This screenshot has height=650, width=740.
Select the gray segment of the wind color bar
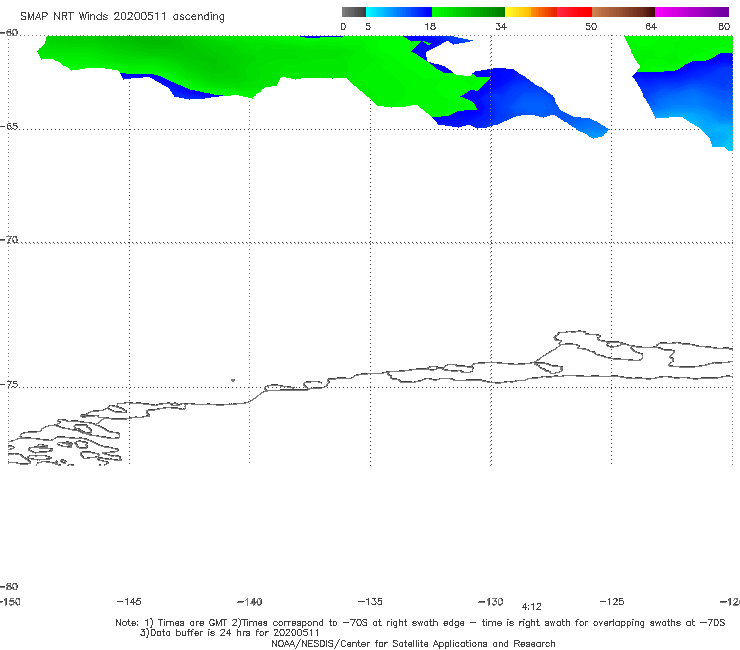[354, 12]
